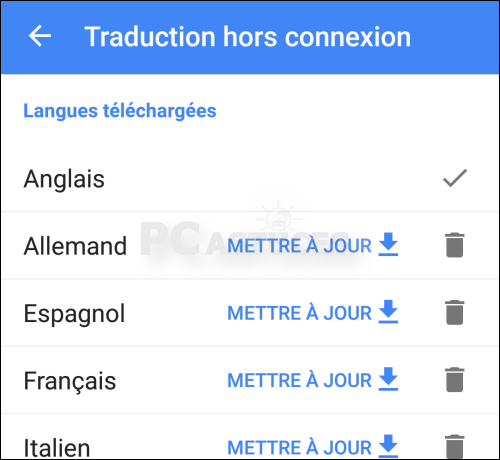Tap download arrow icon for Italien
This screenshot has height=460, width=500.
388,446
